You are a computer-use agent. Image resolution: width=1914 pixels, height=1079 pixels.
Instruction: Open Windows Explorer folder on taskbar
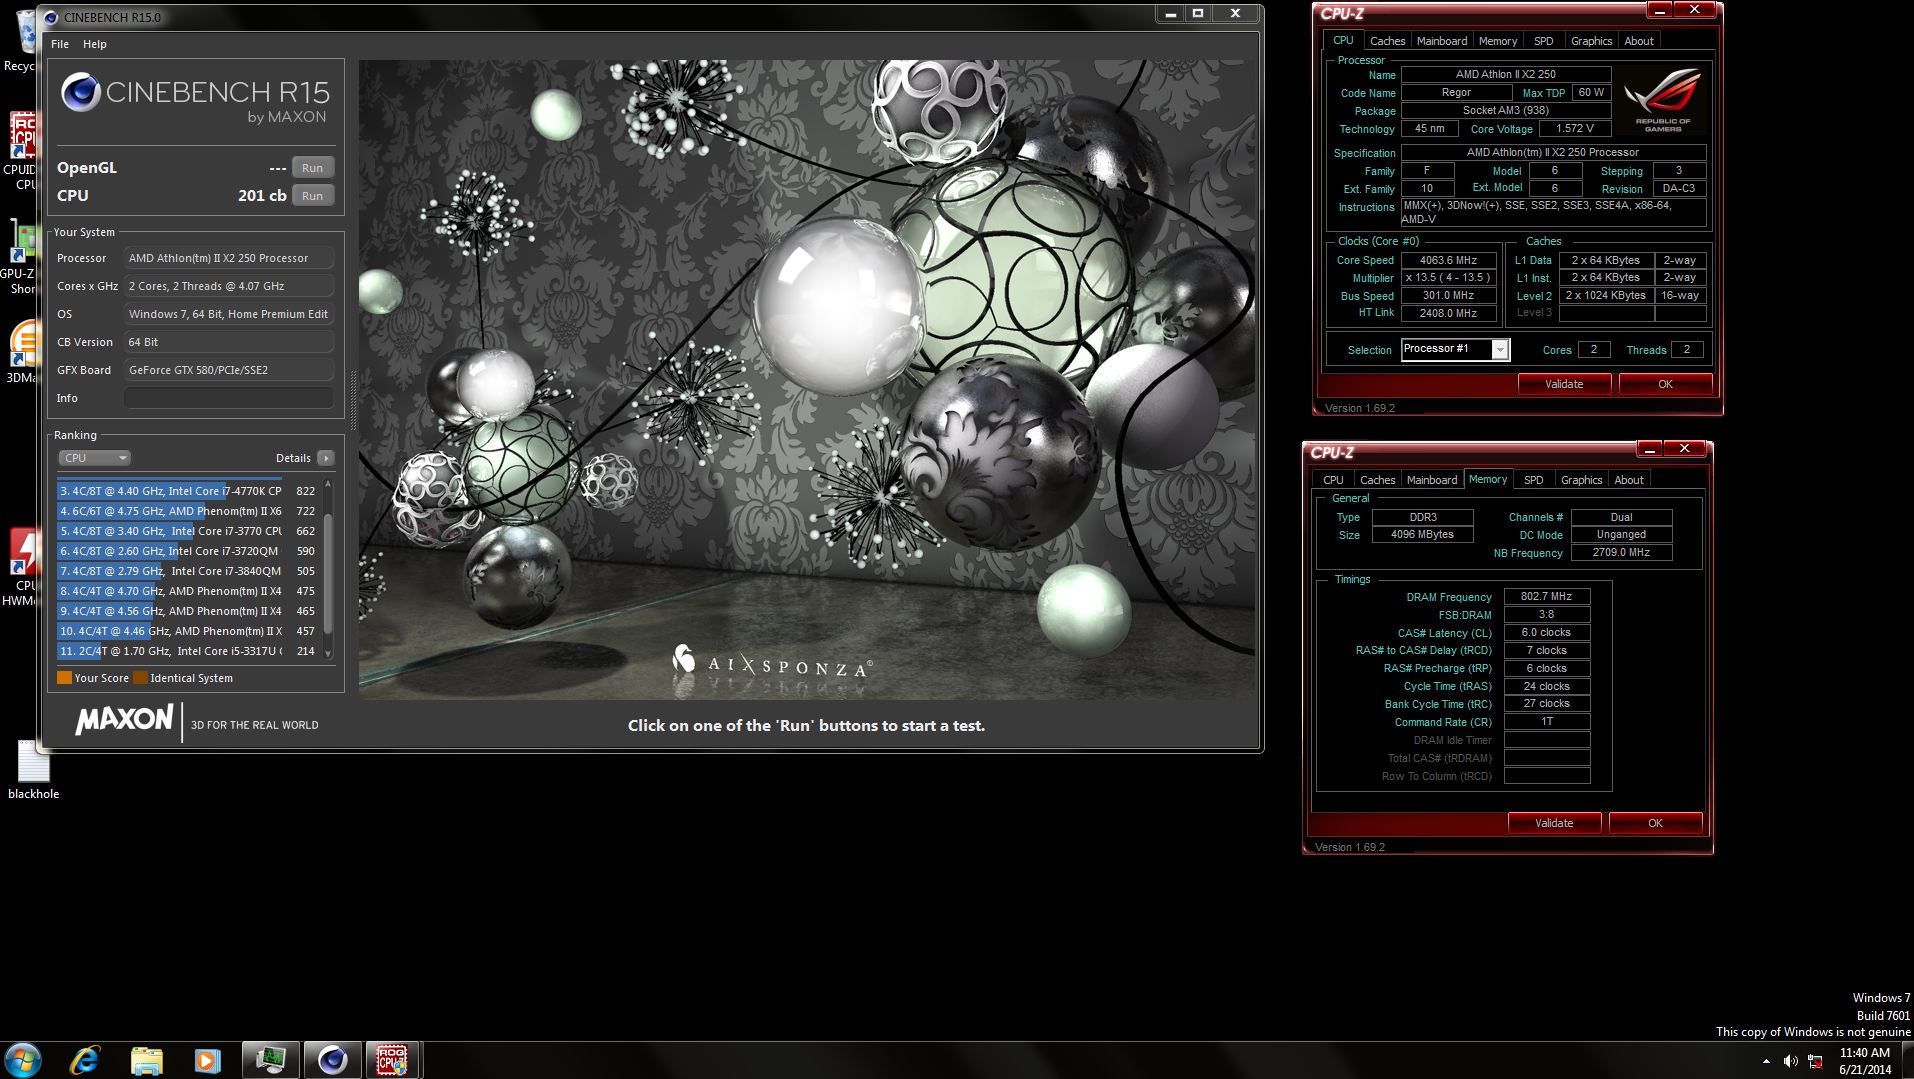click(x=146, y=1060)
